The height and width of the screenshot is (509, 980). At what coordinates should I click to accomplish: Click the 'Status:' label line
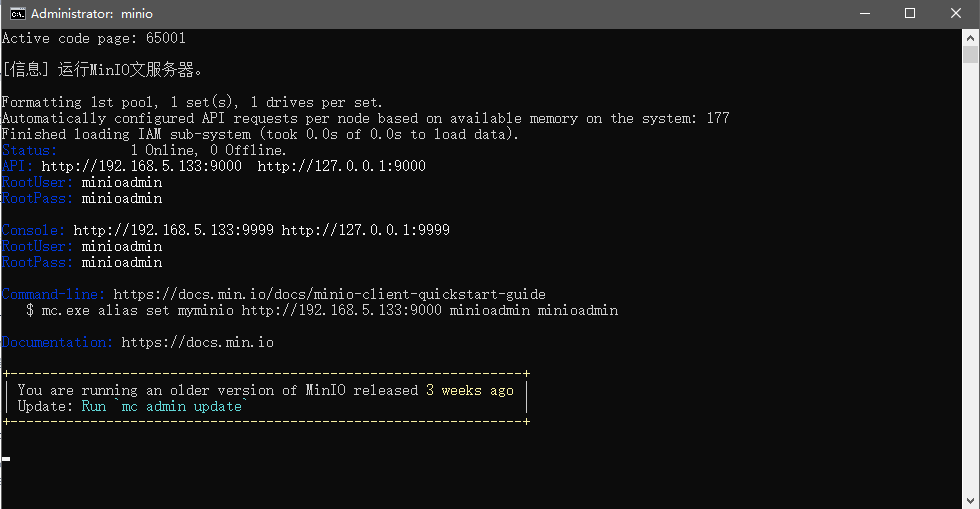pos(29,150)
